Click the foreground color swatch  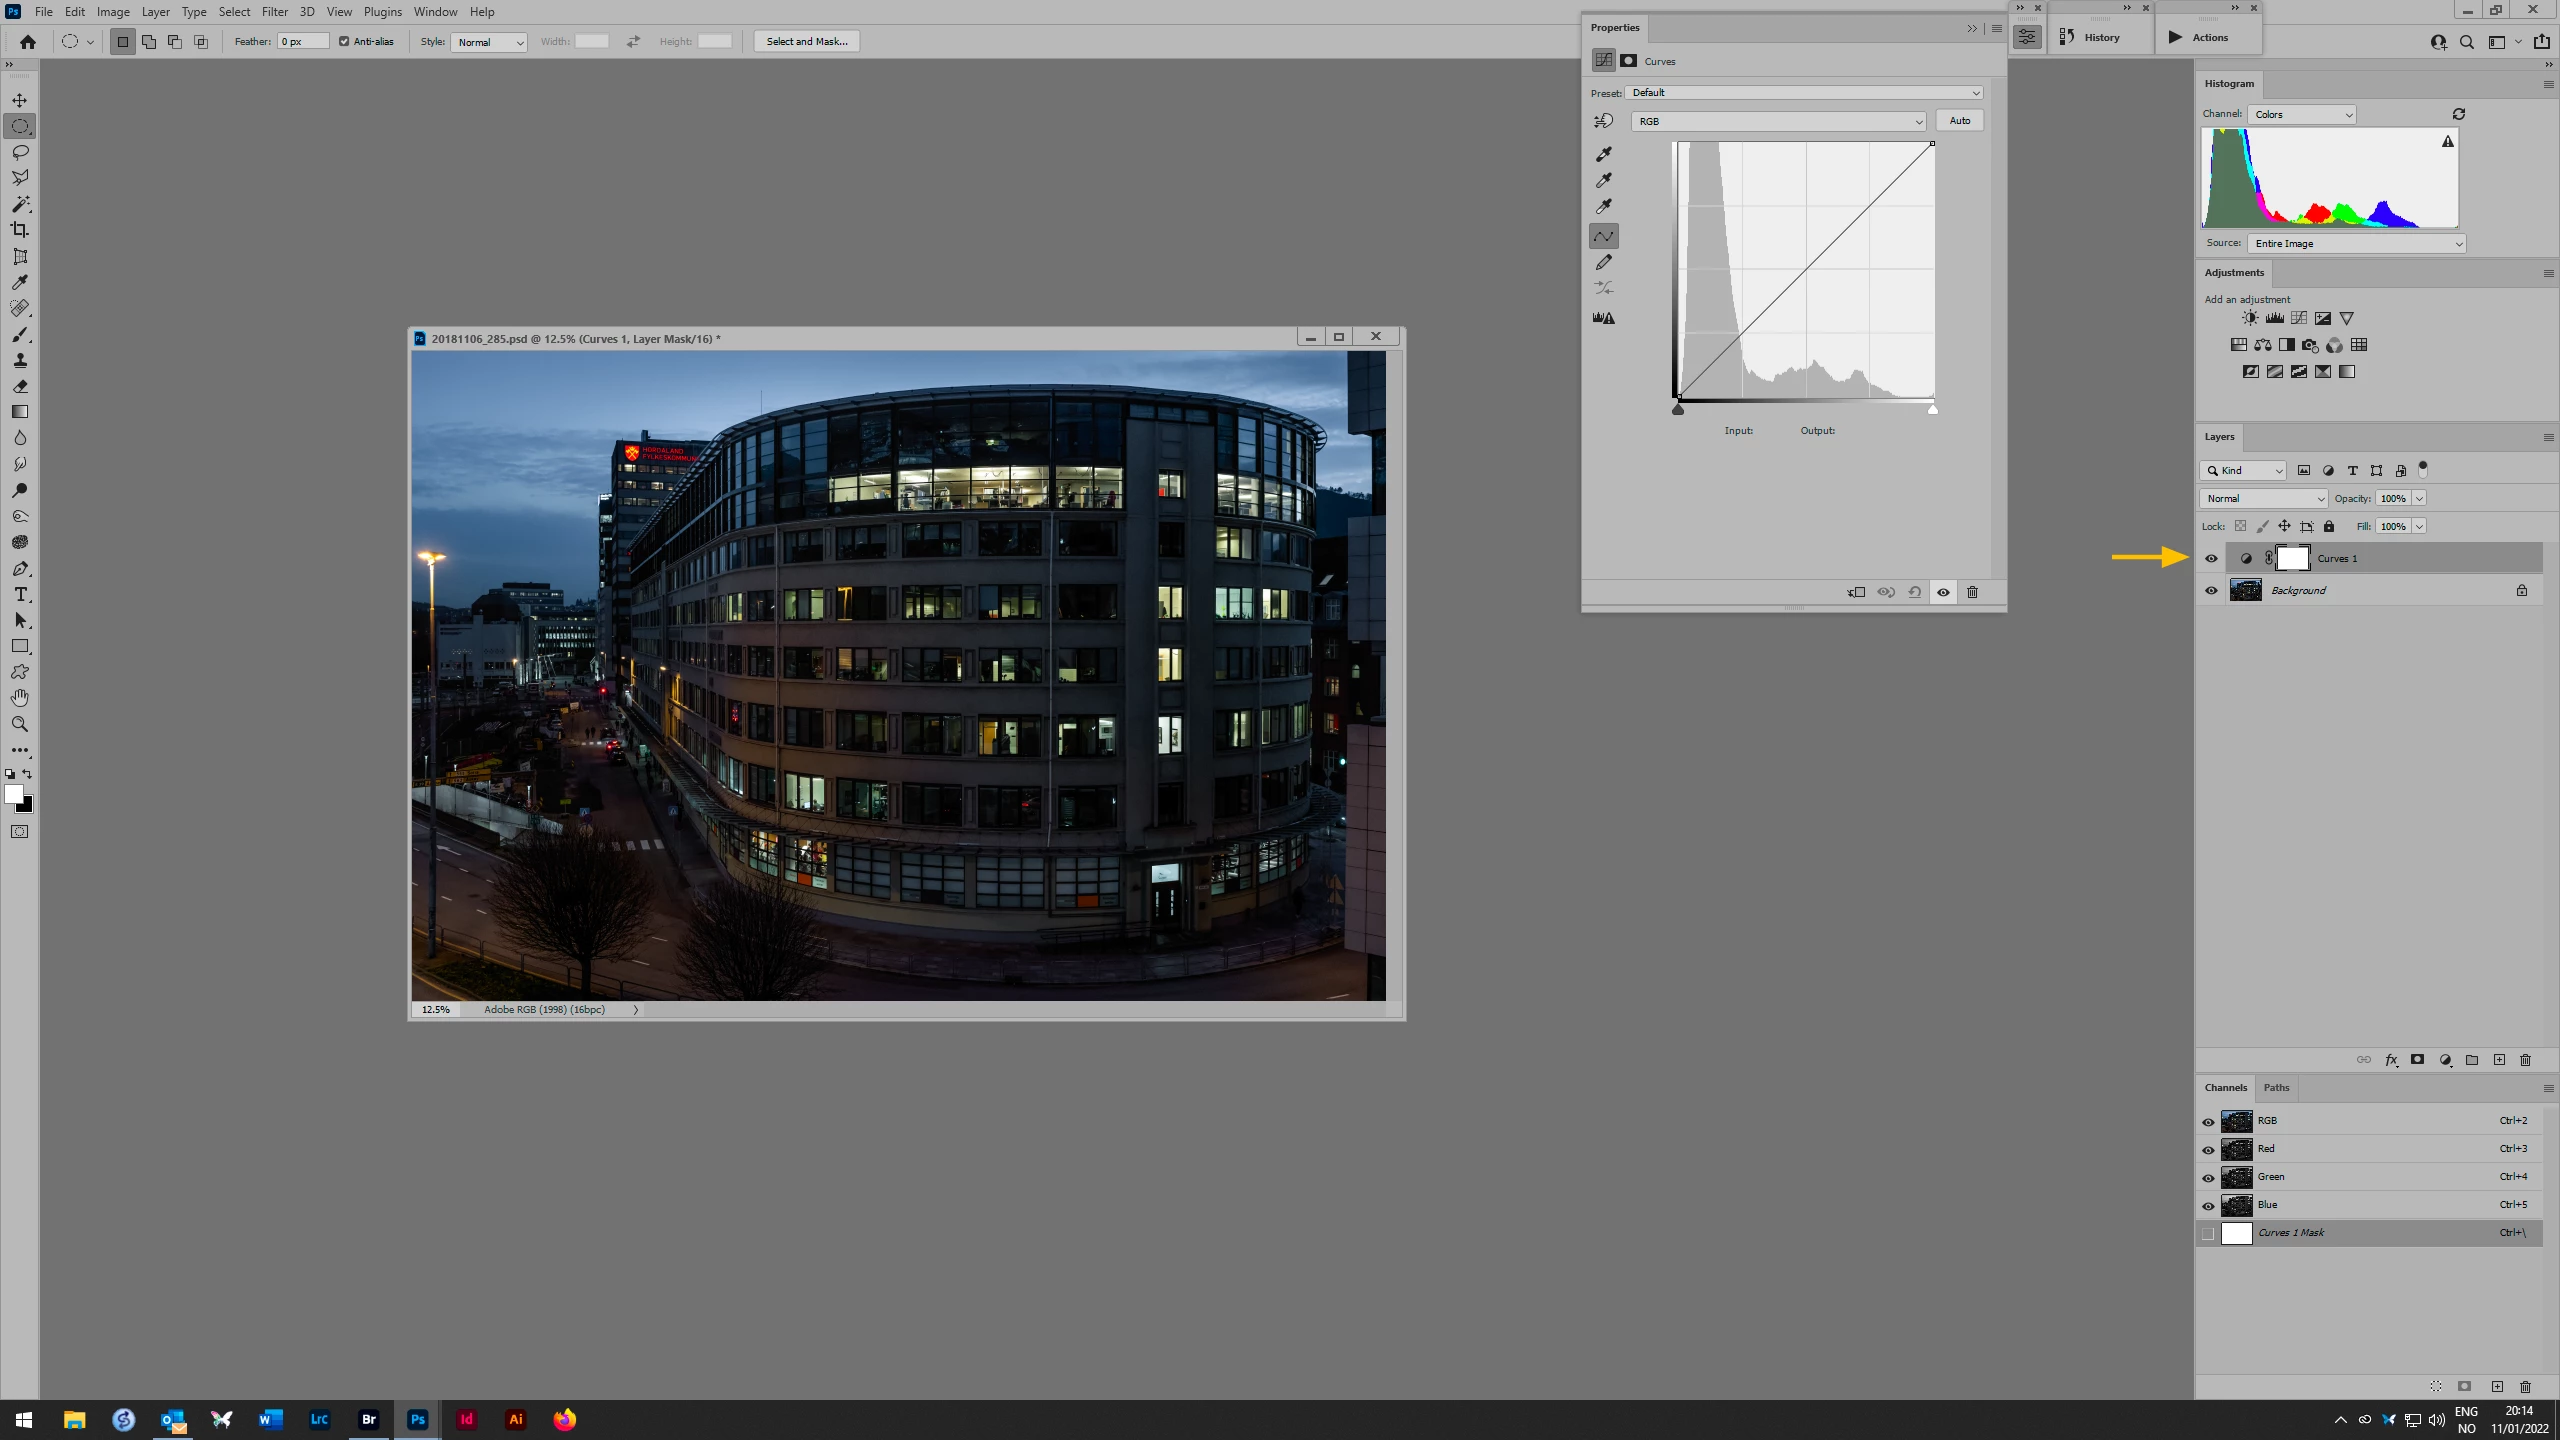tap(13, 794)
